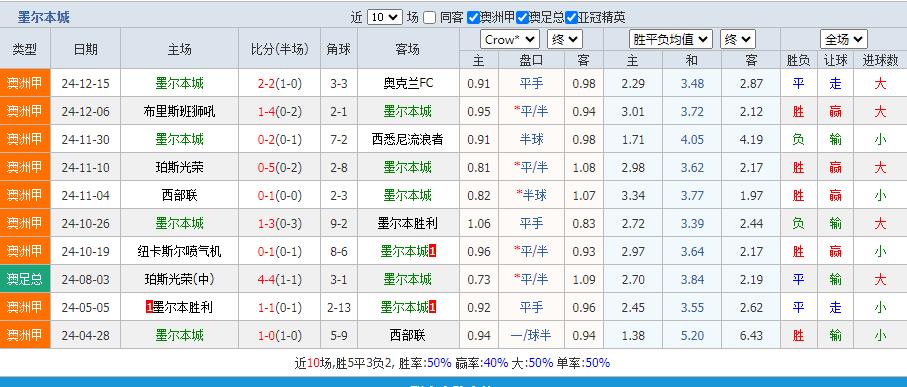The width and height of the screenshot is (907, 387).
Task: Click the 角球 column header
Action: [x=339, y=49]
